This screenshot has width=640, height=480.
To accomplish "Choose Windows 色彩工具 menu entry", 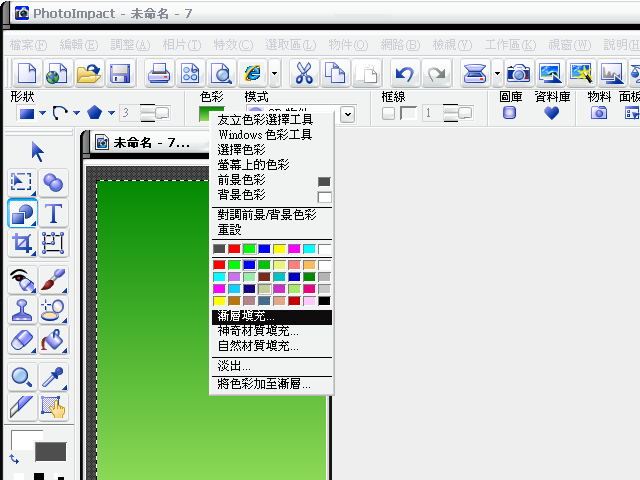I will point(272,134).
